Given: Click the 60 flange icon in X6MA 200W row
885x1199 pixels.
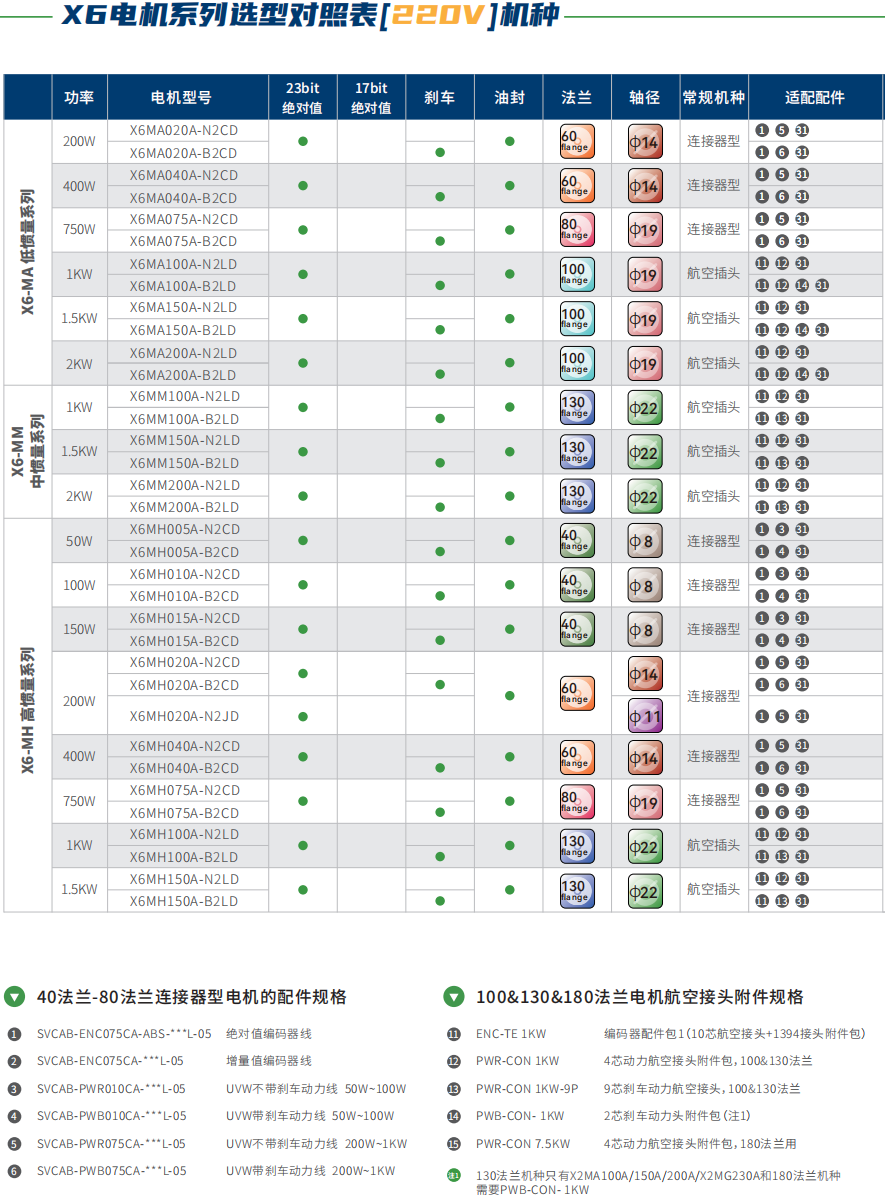Looking at the screenshot, I should point(577,142).
